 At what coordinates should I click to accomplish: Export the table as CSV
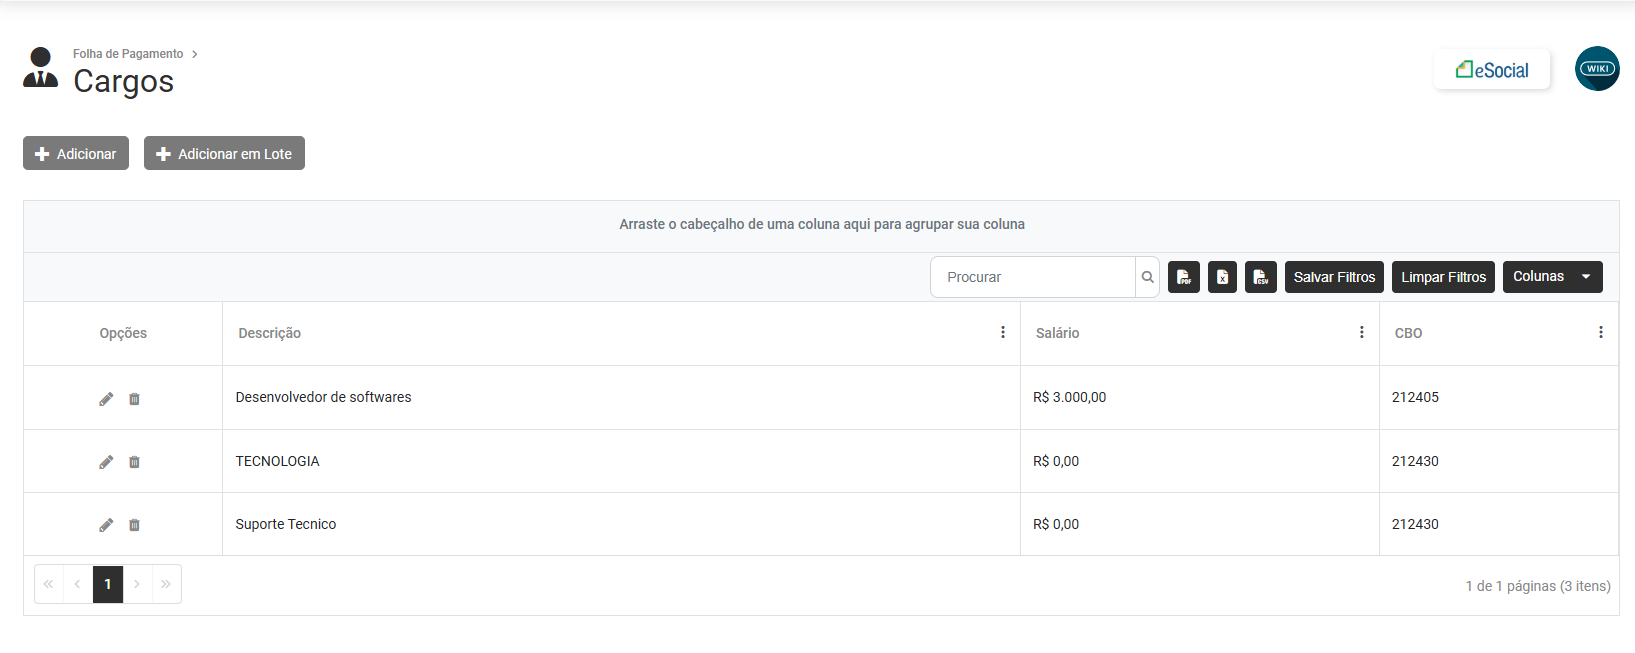coord(1260,277)
